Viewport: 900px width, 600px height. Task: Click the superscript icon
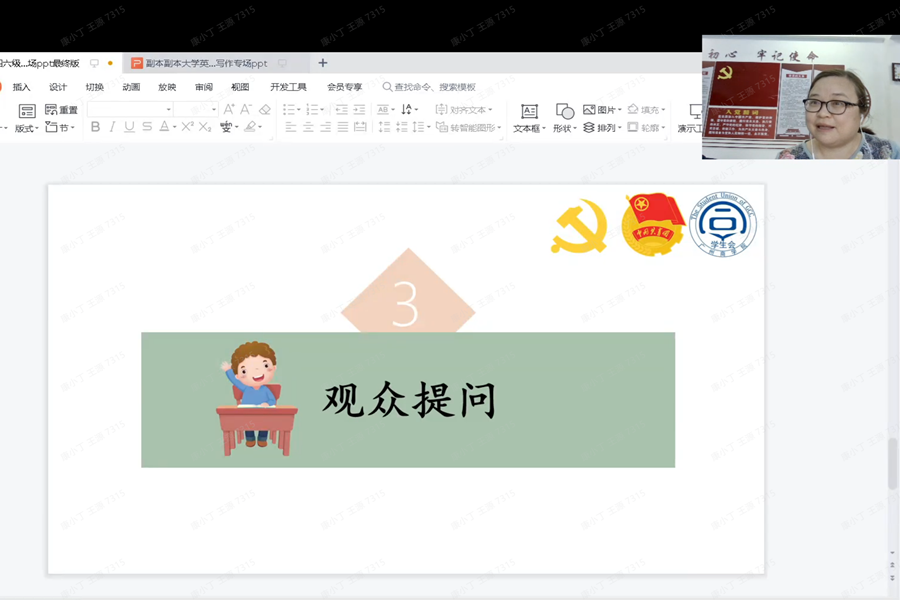point(187,127)
